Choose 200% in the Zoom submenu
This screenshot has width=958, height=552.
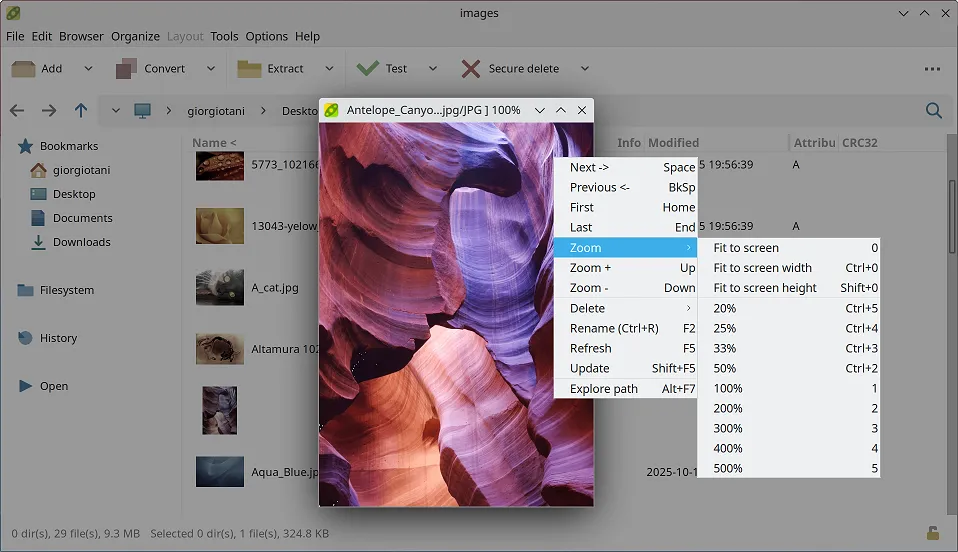click(x=728, y=408)
